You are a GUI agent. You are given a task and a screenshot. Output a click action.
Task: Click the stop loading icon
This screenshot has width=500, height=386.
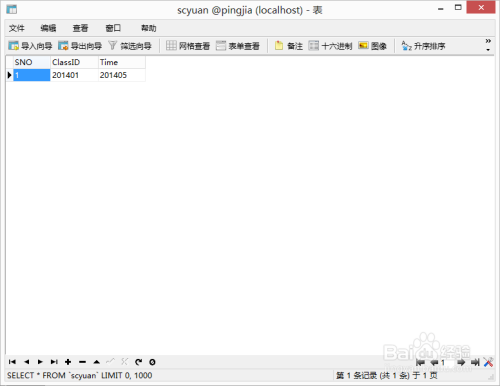[152, 362]
